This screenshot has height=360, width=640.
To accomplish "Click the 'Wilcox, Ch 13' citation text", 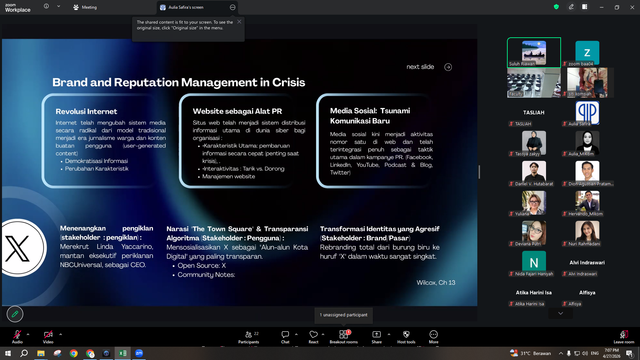I will [x=436, y=282].
